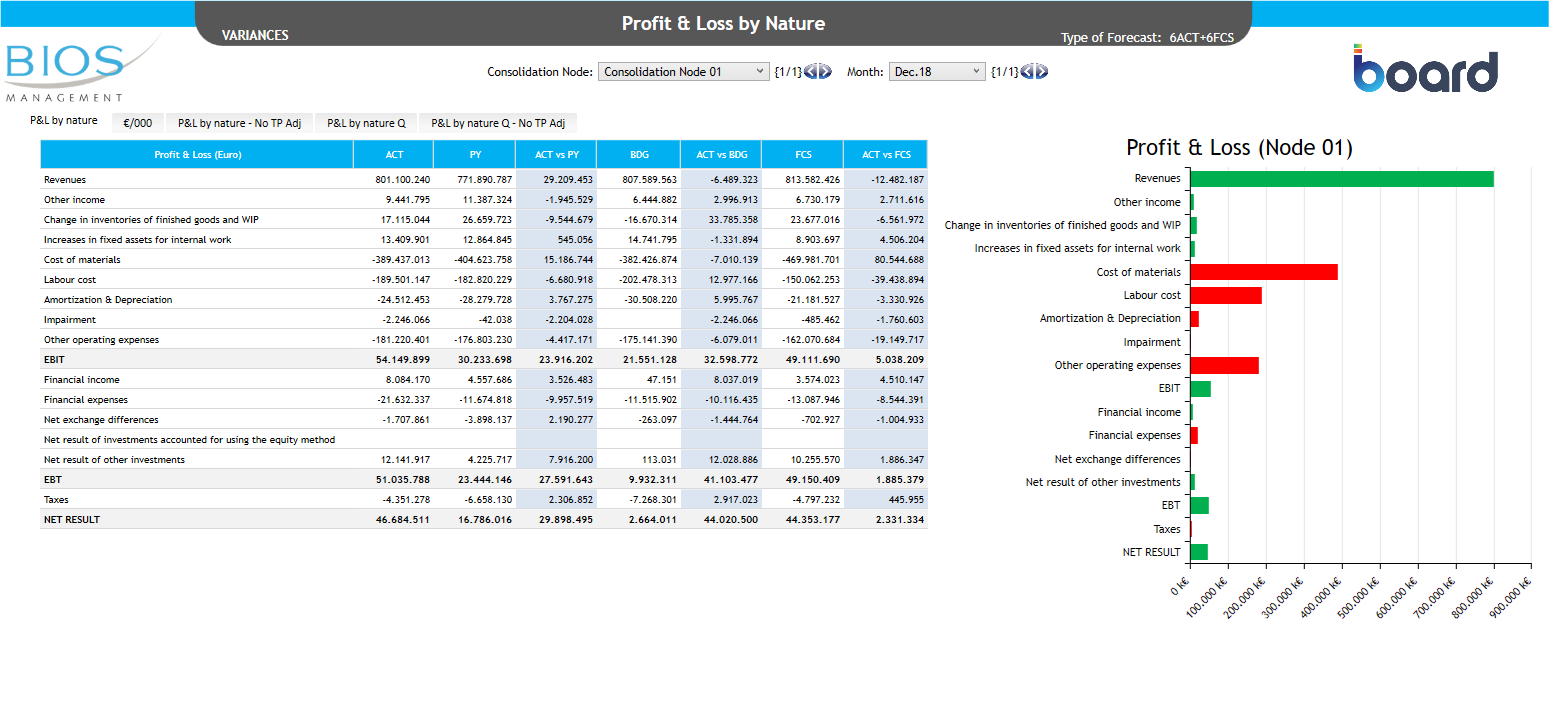Screen dimensions: 1551x716
Task: Select Cost of materials FCS value -469.981.701
Action: tap(811, 260)
